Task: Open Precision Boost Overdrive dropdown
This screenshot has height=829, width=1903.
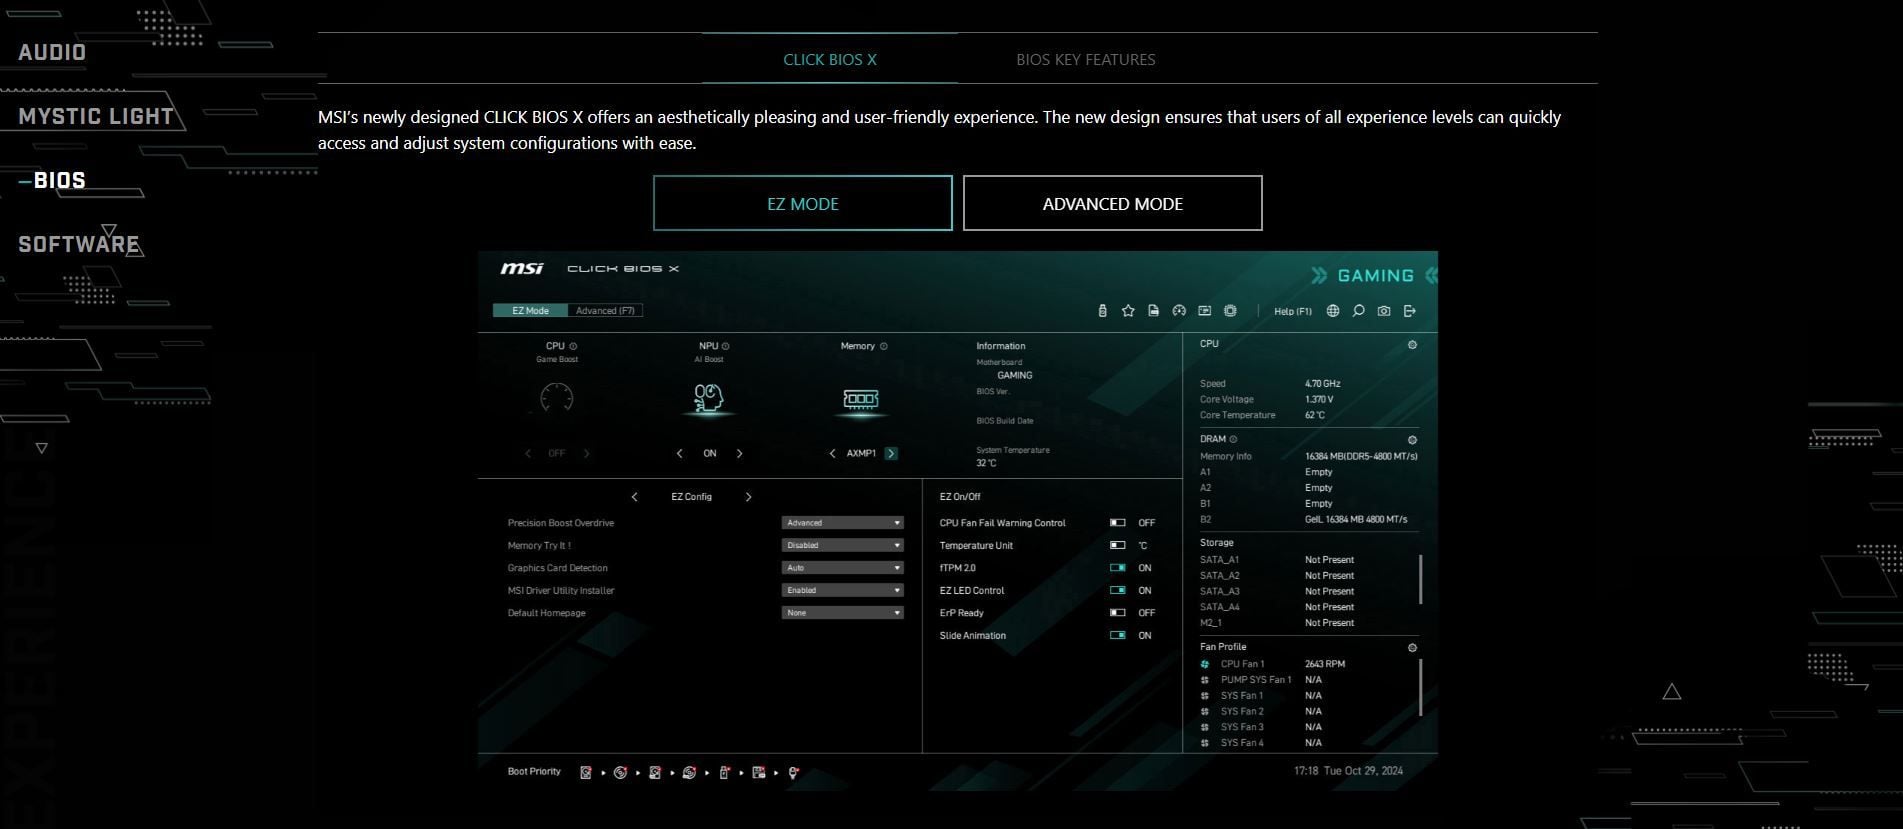Action: [x=842, y=523]
